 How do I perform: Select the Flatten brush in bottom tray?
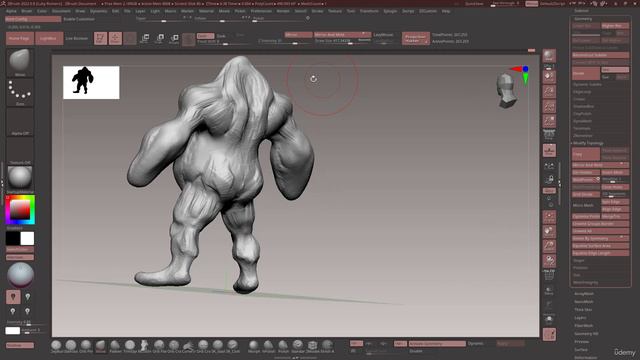tap(115, 346)
